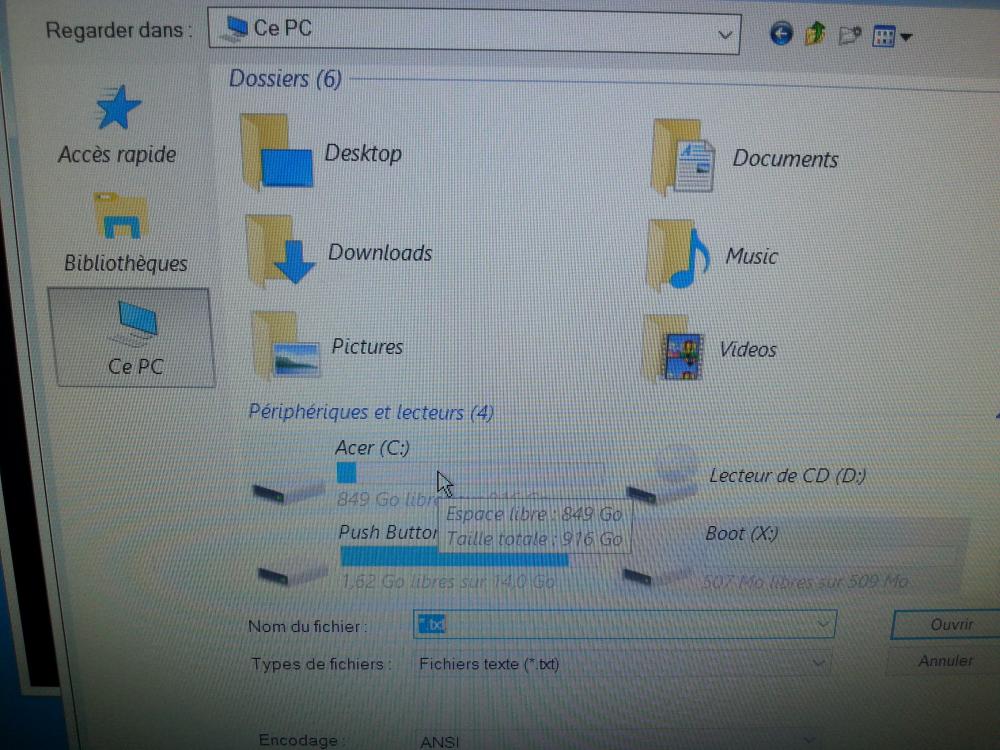Select Accès rapide star icon
This screenshot has height=750, width=1000.
tap(117, 107)
